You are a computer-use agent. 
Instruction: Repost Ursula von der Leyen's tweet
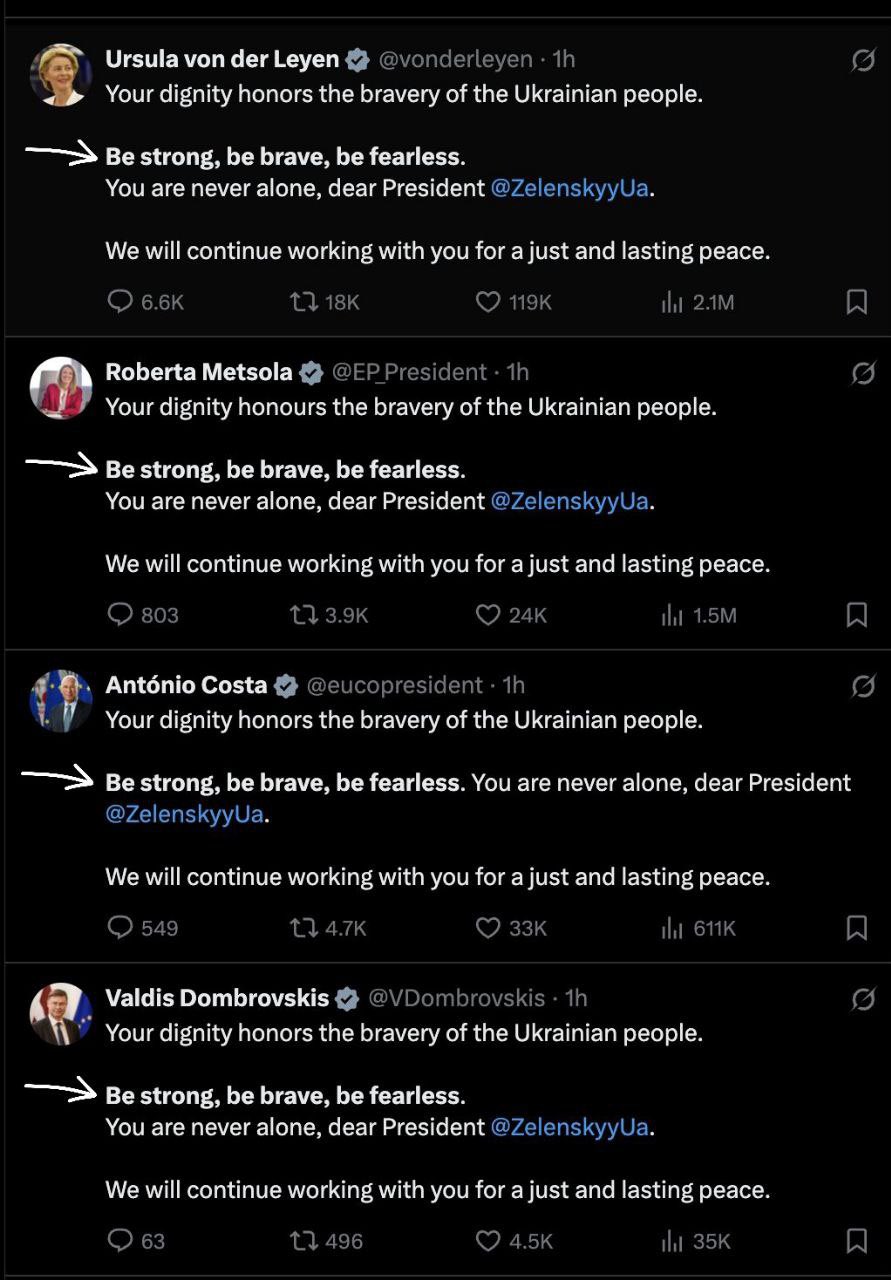[324, 302]
